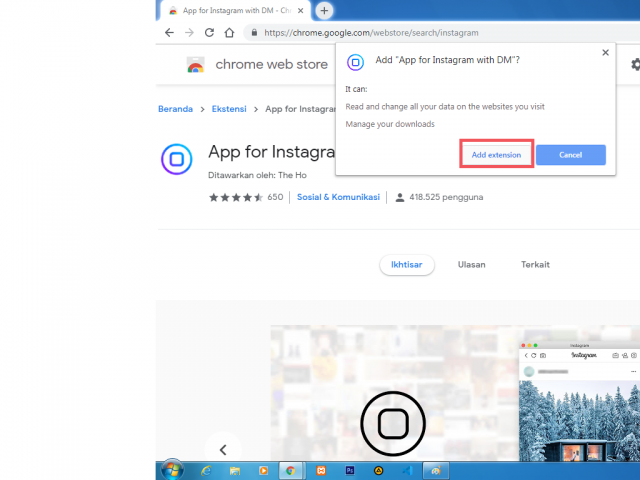The height and width of the screenshot is (480, 640).
Task: Click the chrome web store logo
Action: [196, 64]
